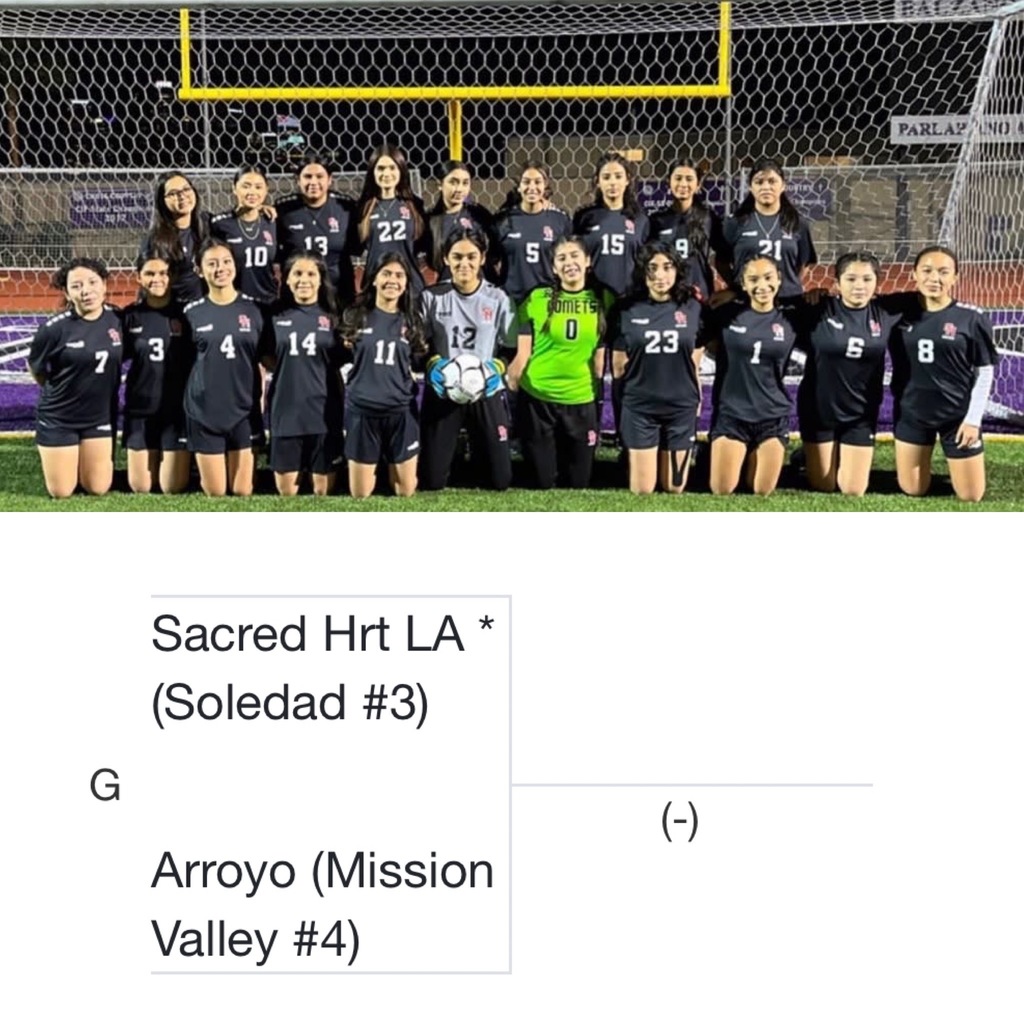Click the asterisk beside Sacred Hrt LA
This screenshot has height=1024, width=1024.
coord(486,625)
